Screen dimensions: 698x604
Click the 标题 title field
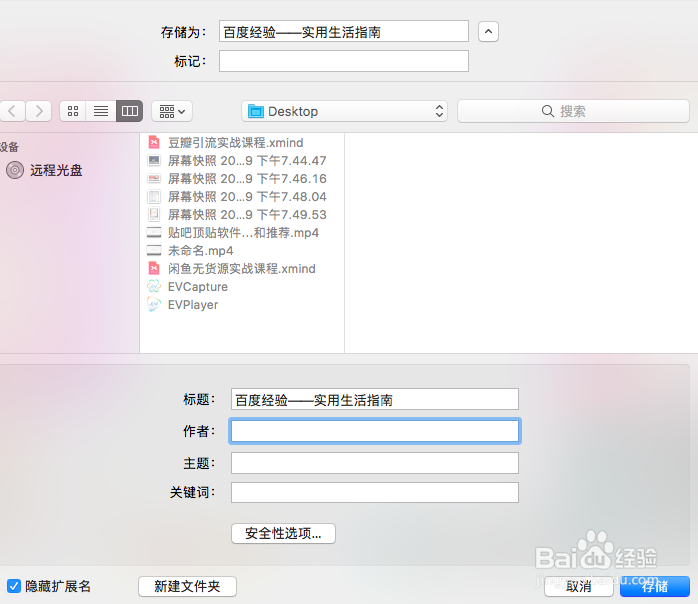[x=375, y=399]
